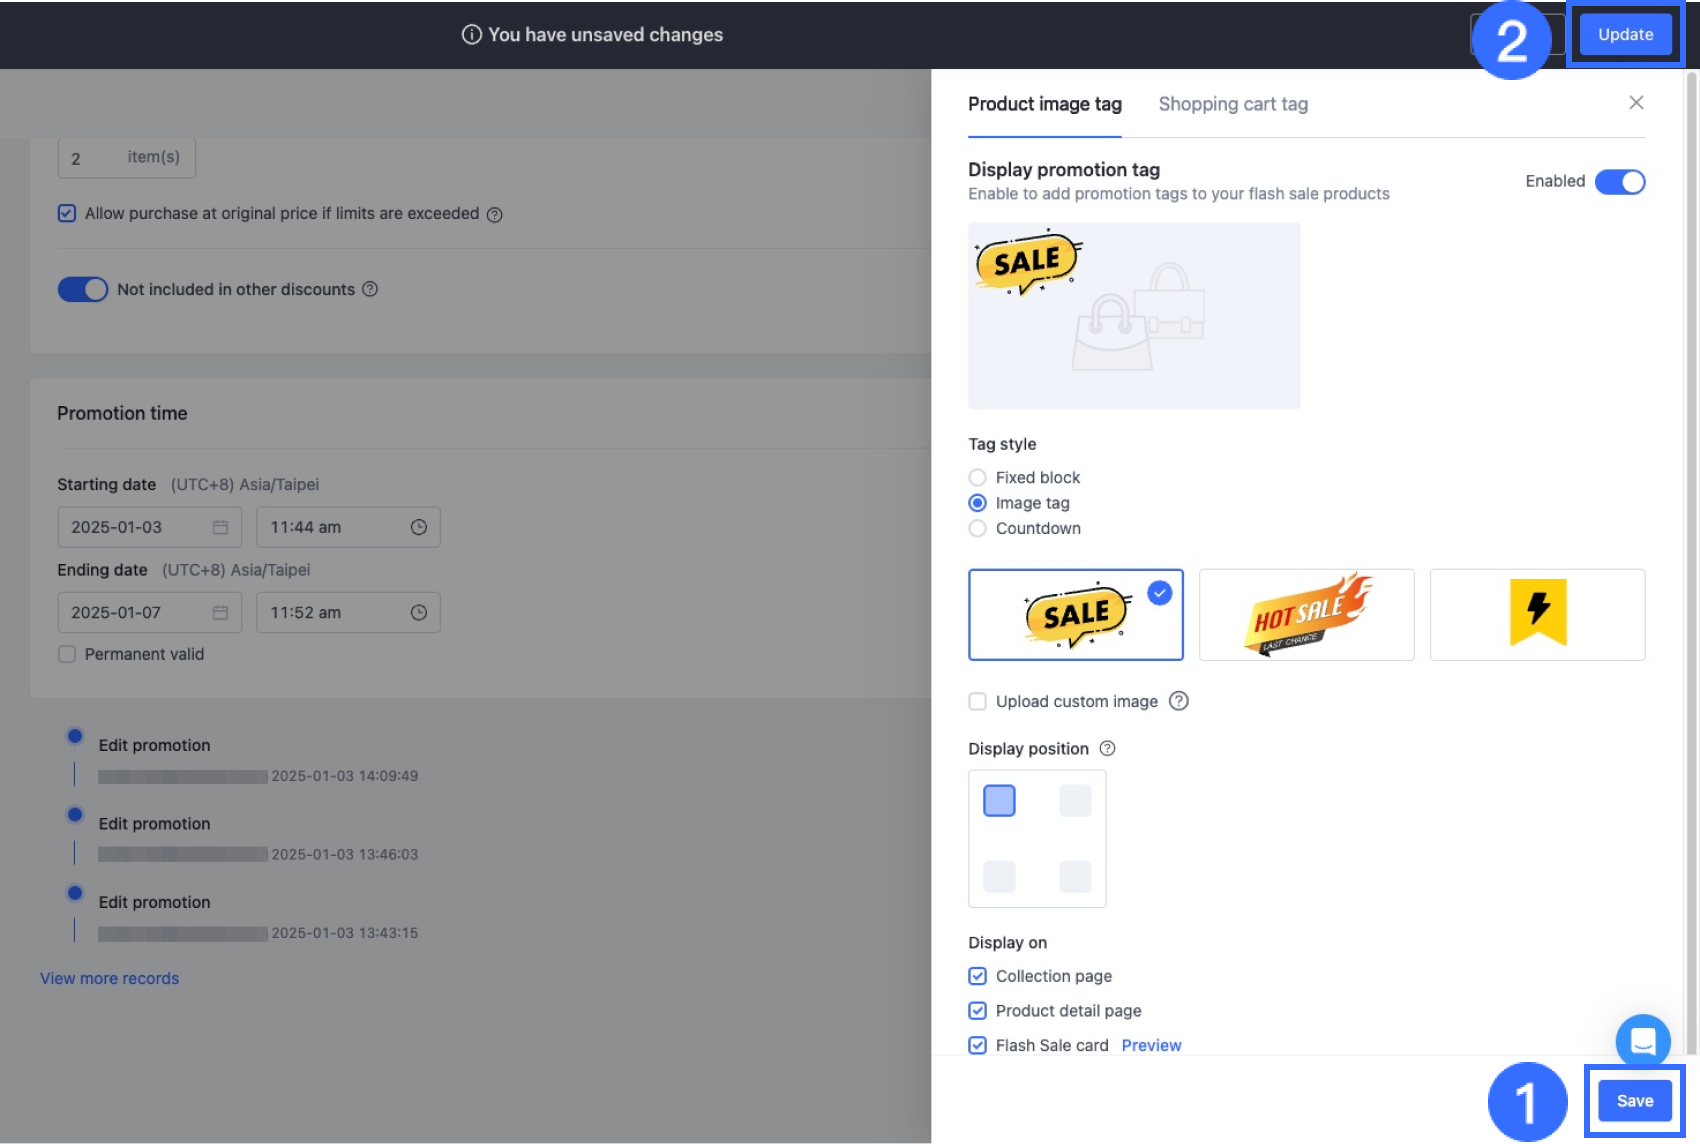
Task: Select the top-left display position square
Action: click(x=999, y=800)
